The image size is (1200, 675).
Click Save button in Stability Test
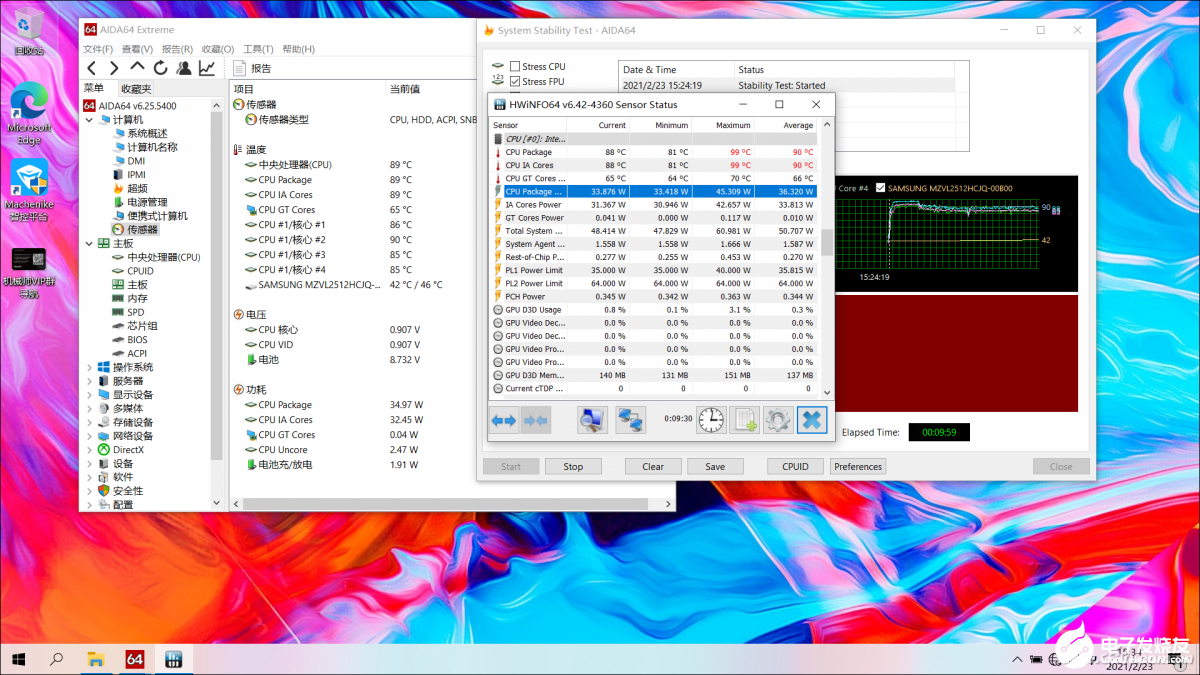pyautogui.click(x=715, y=466)
